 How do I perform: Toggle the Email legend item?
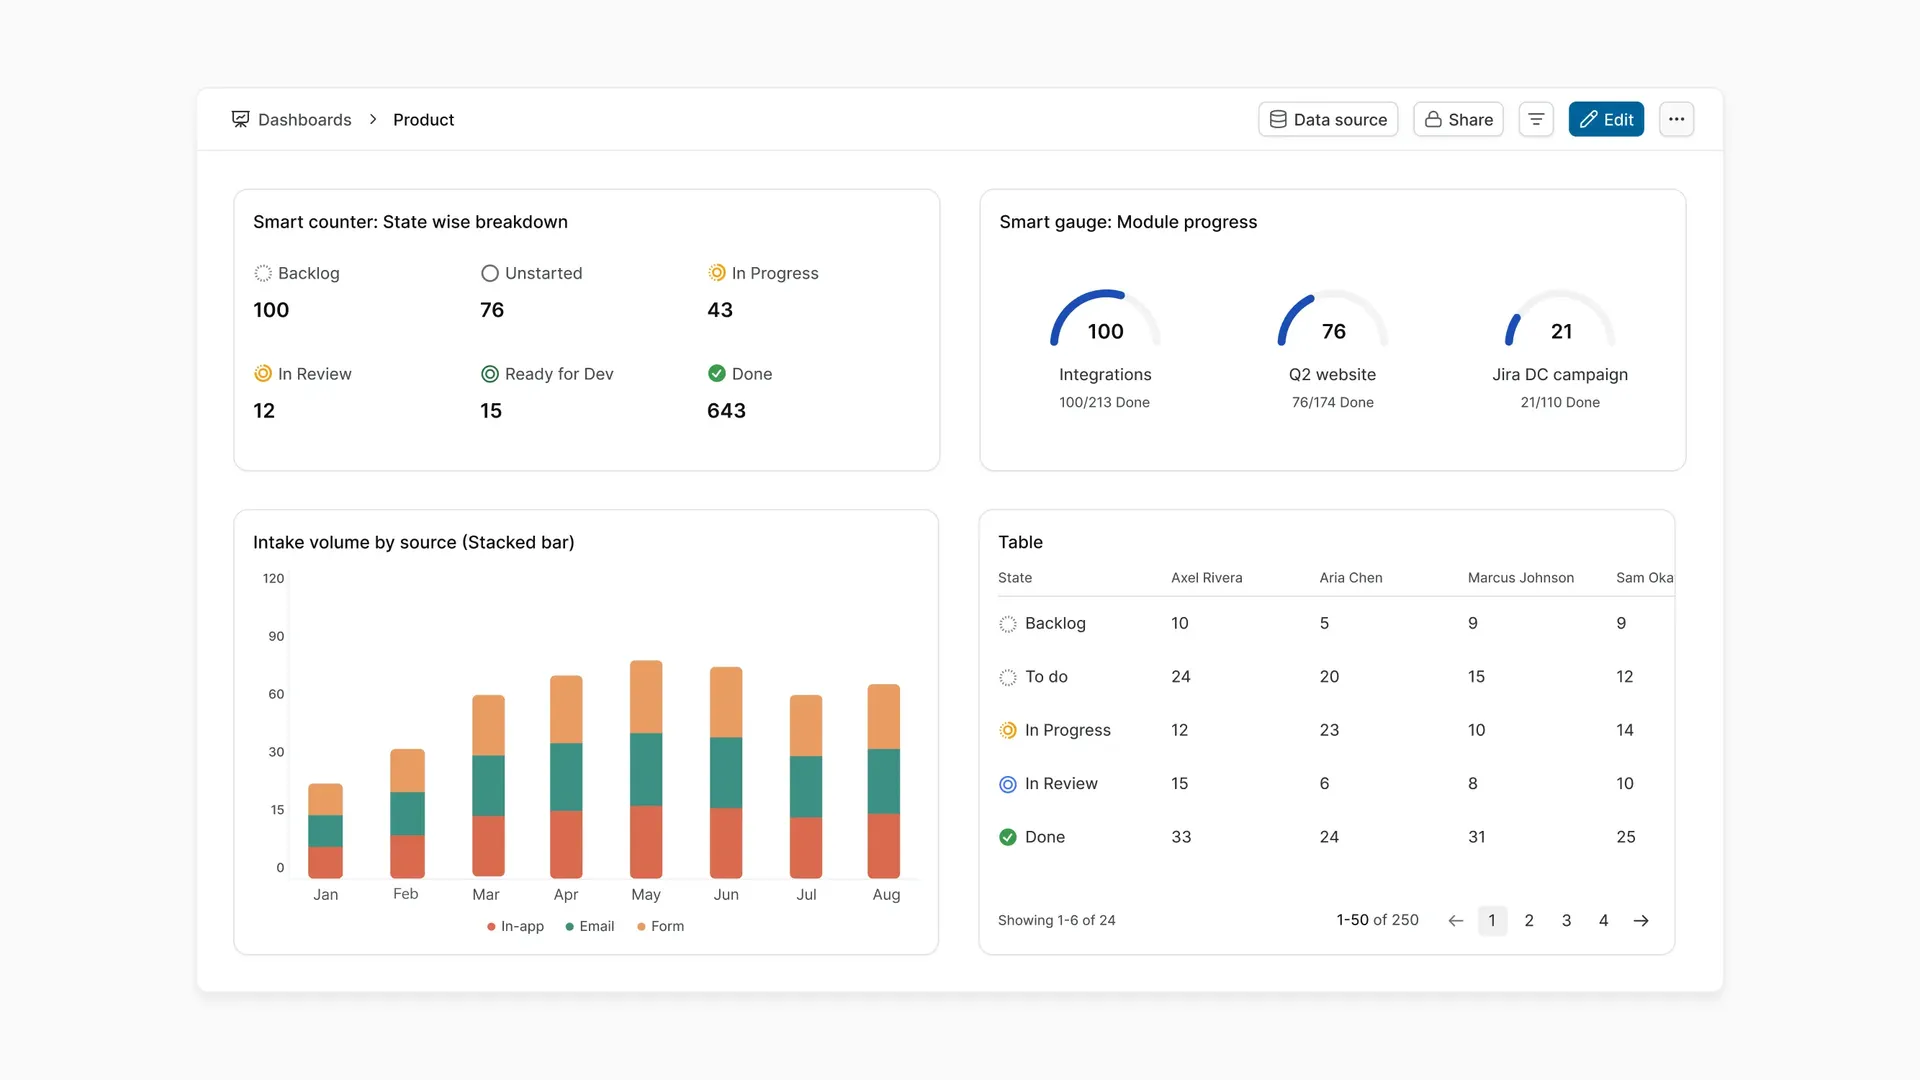[590, 927]
